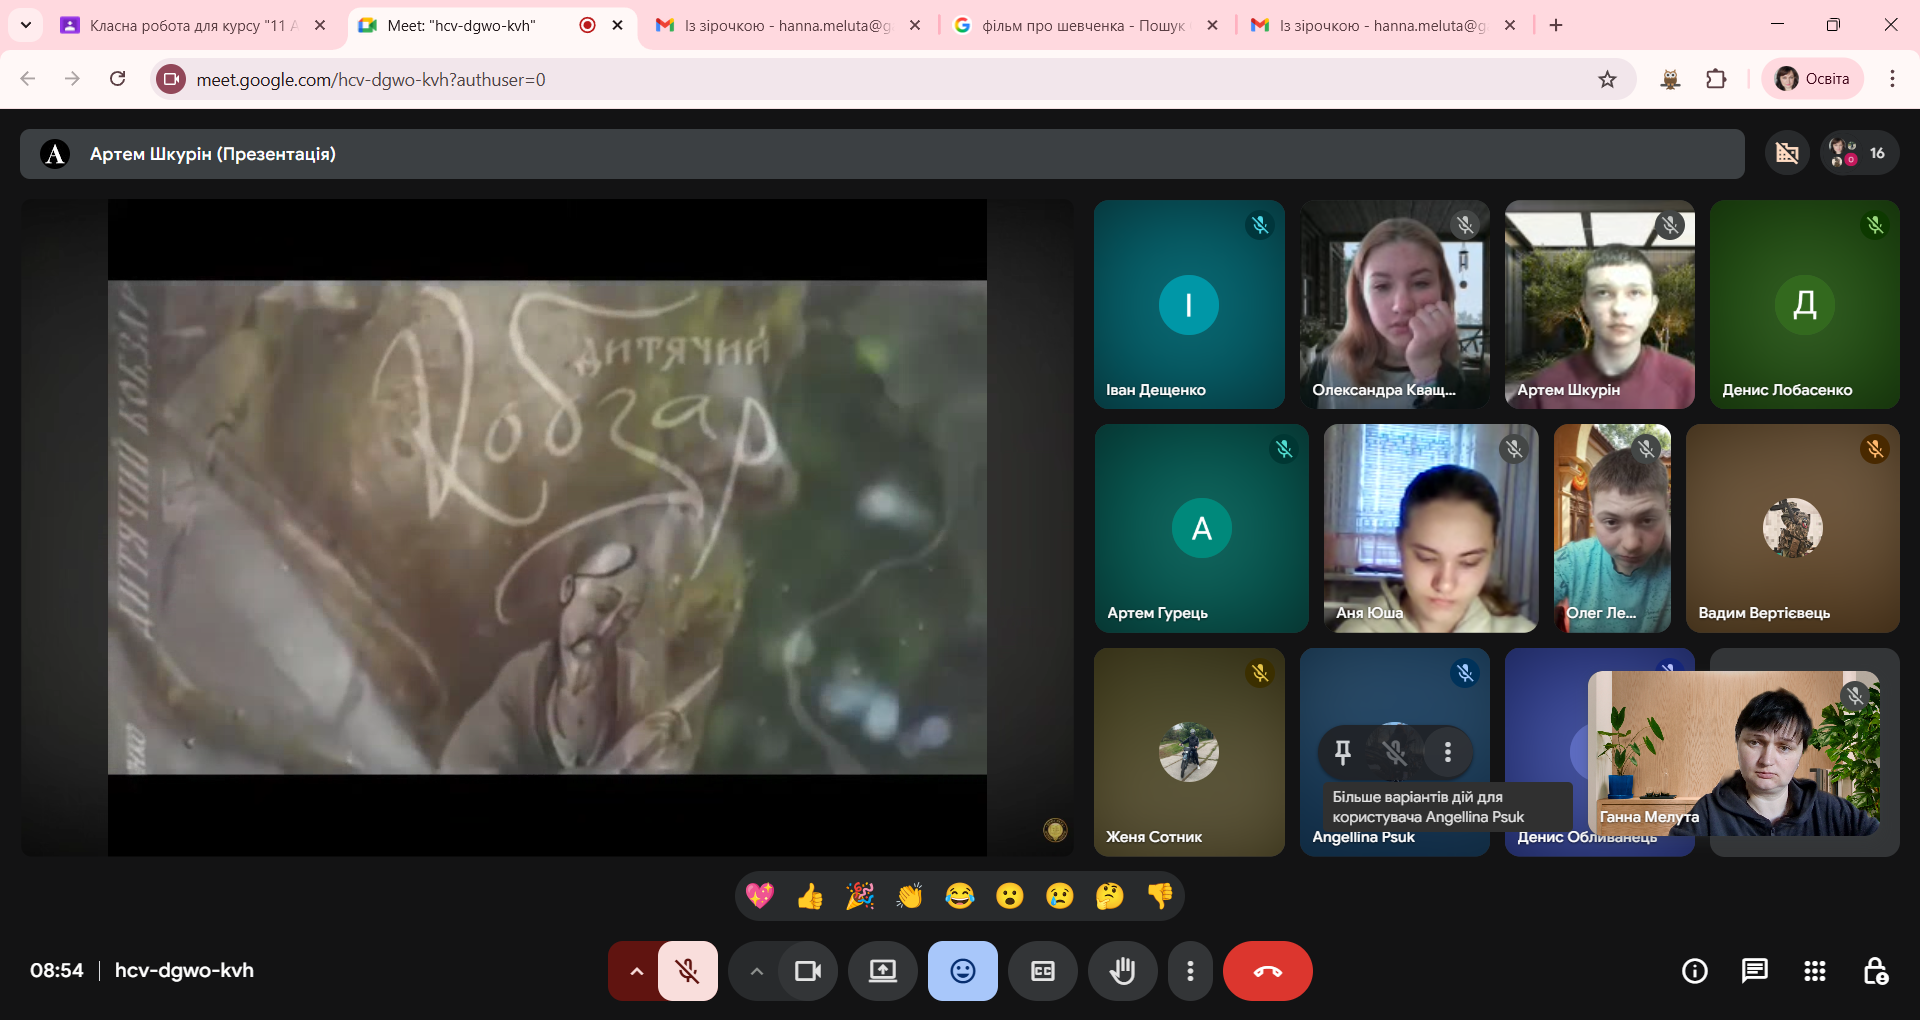
Task: Send the clapping hands reaction
Action: [x=910, y=896]
